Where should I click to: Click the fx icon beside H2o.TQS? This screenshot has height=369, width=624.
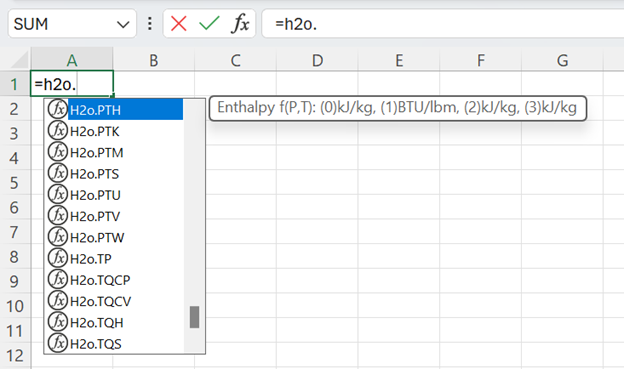click(58, 343)
